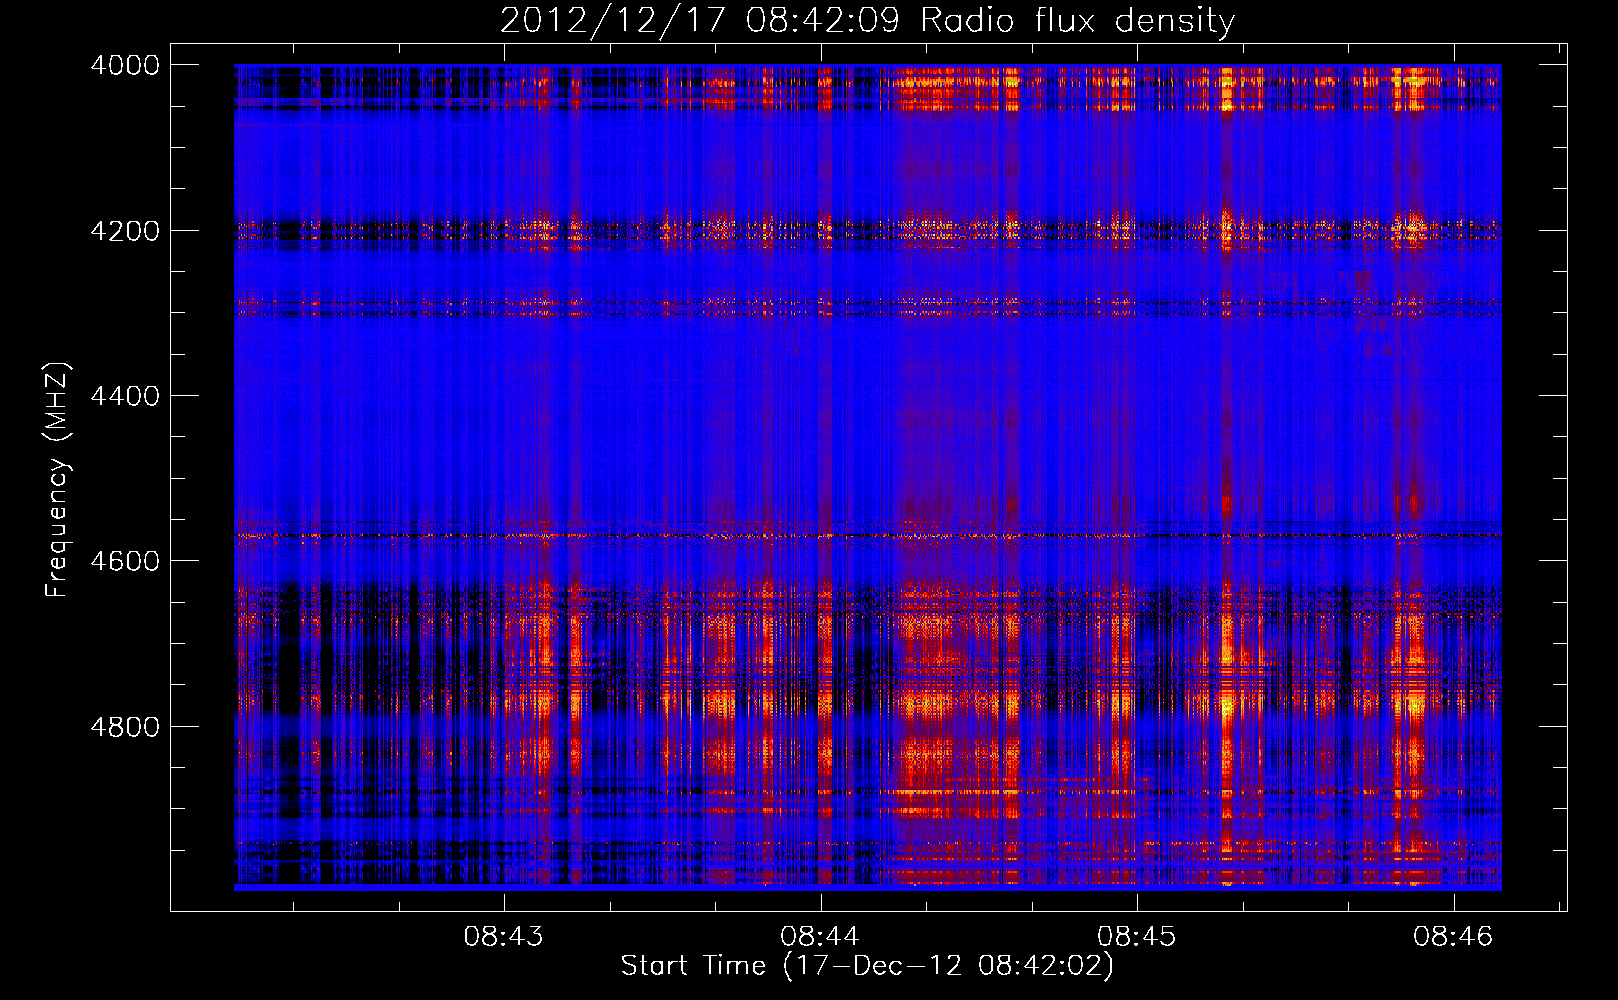
Task: Click the "Frequency (MHZ)" axis label
Action: click(58, 480)
